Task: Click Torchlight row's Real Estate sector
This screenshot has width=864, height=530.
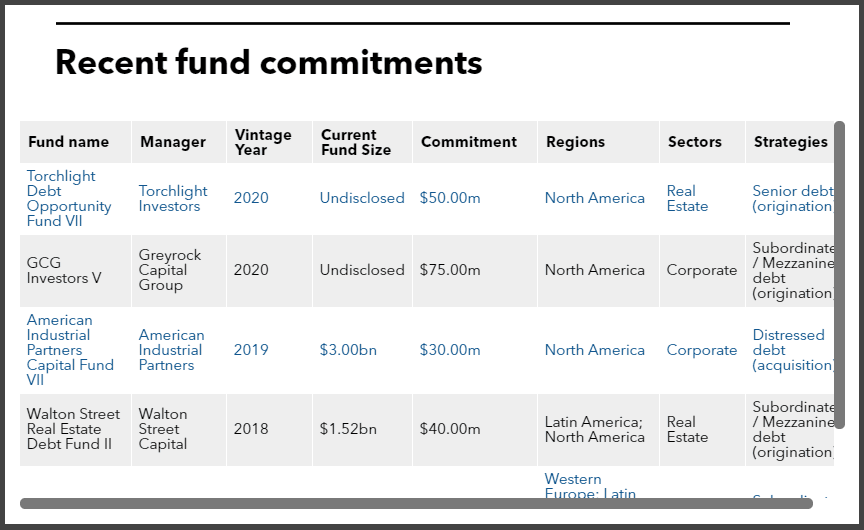Action: (x=687, y=199)
